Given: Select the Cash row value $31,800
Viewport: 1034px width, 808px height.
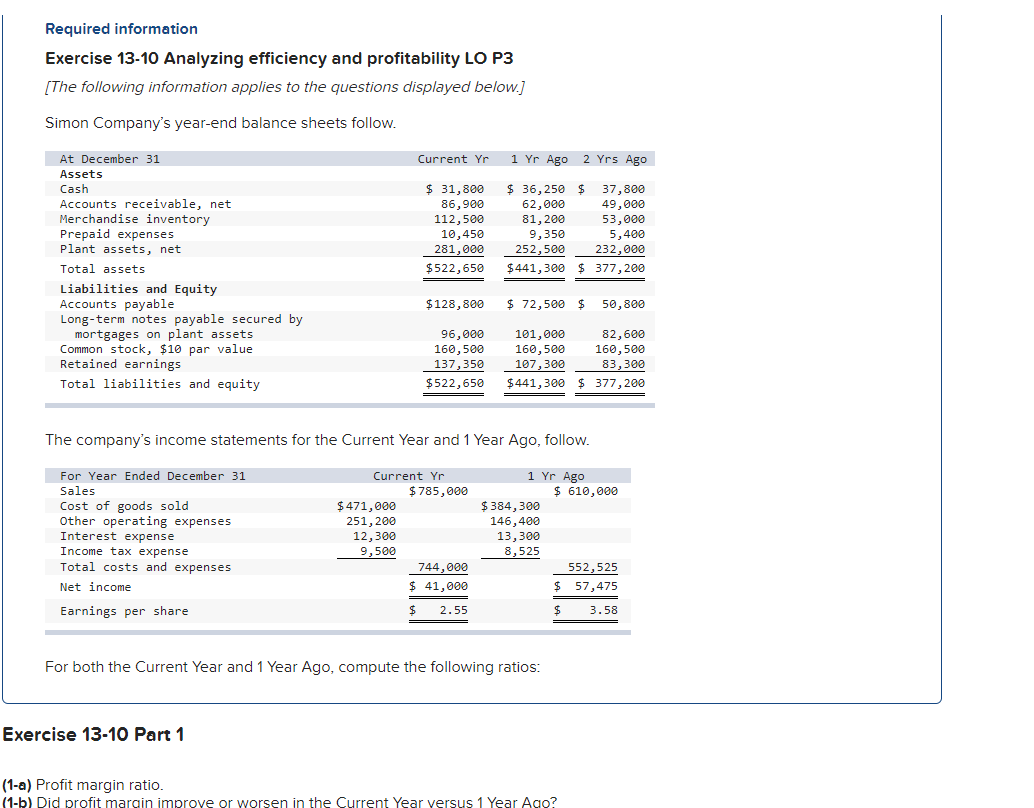Looking at the screenshot, I should 455,188.
